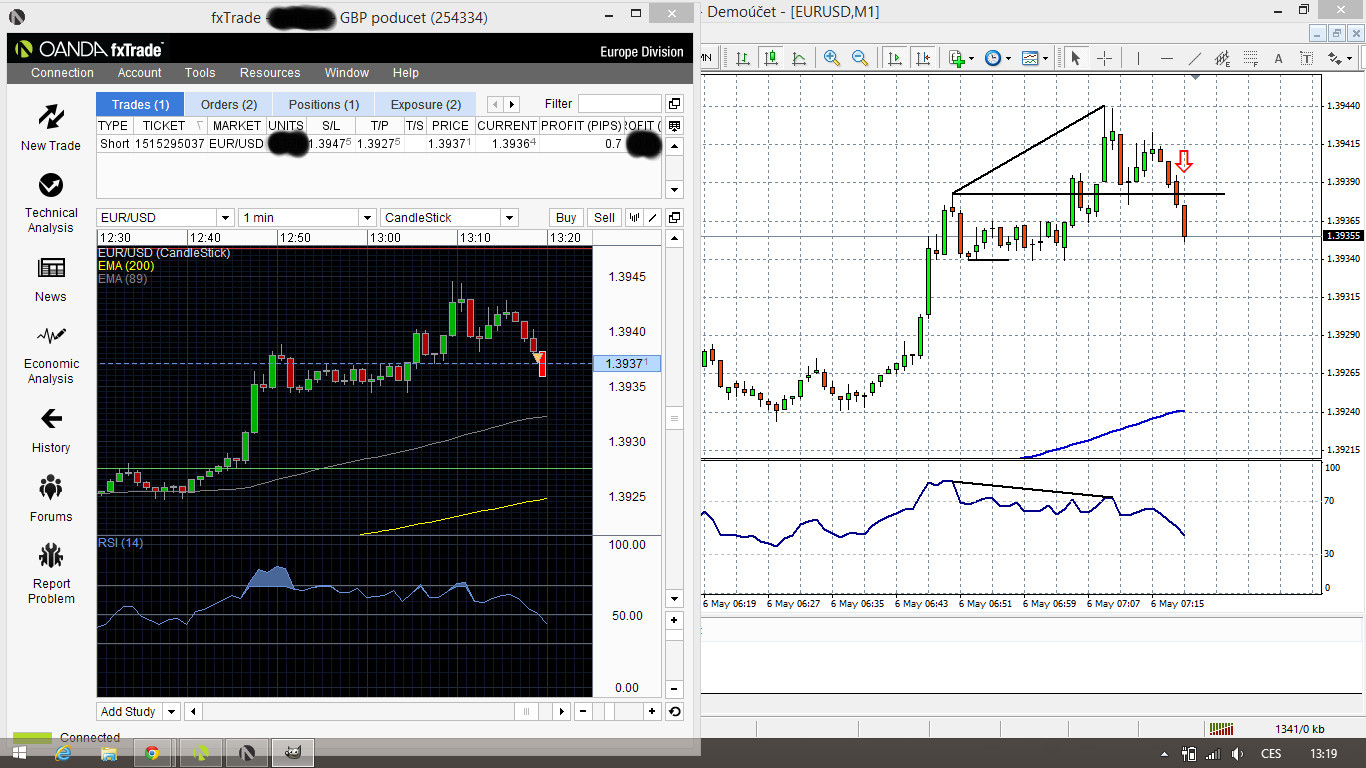Image resolution: width=1366 pixels, height=768 pixels.
Task: Open Technical Analysis in the sidebar
Action: (x=51, y=202)
